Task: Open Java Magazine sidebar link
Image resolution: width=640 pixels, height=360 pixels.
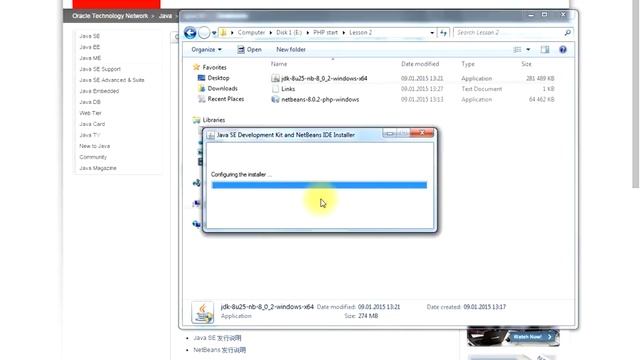Action: point(98,169)
